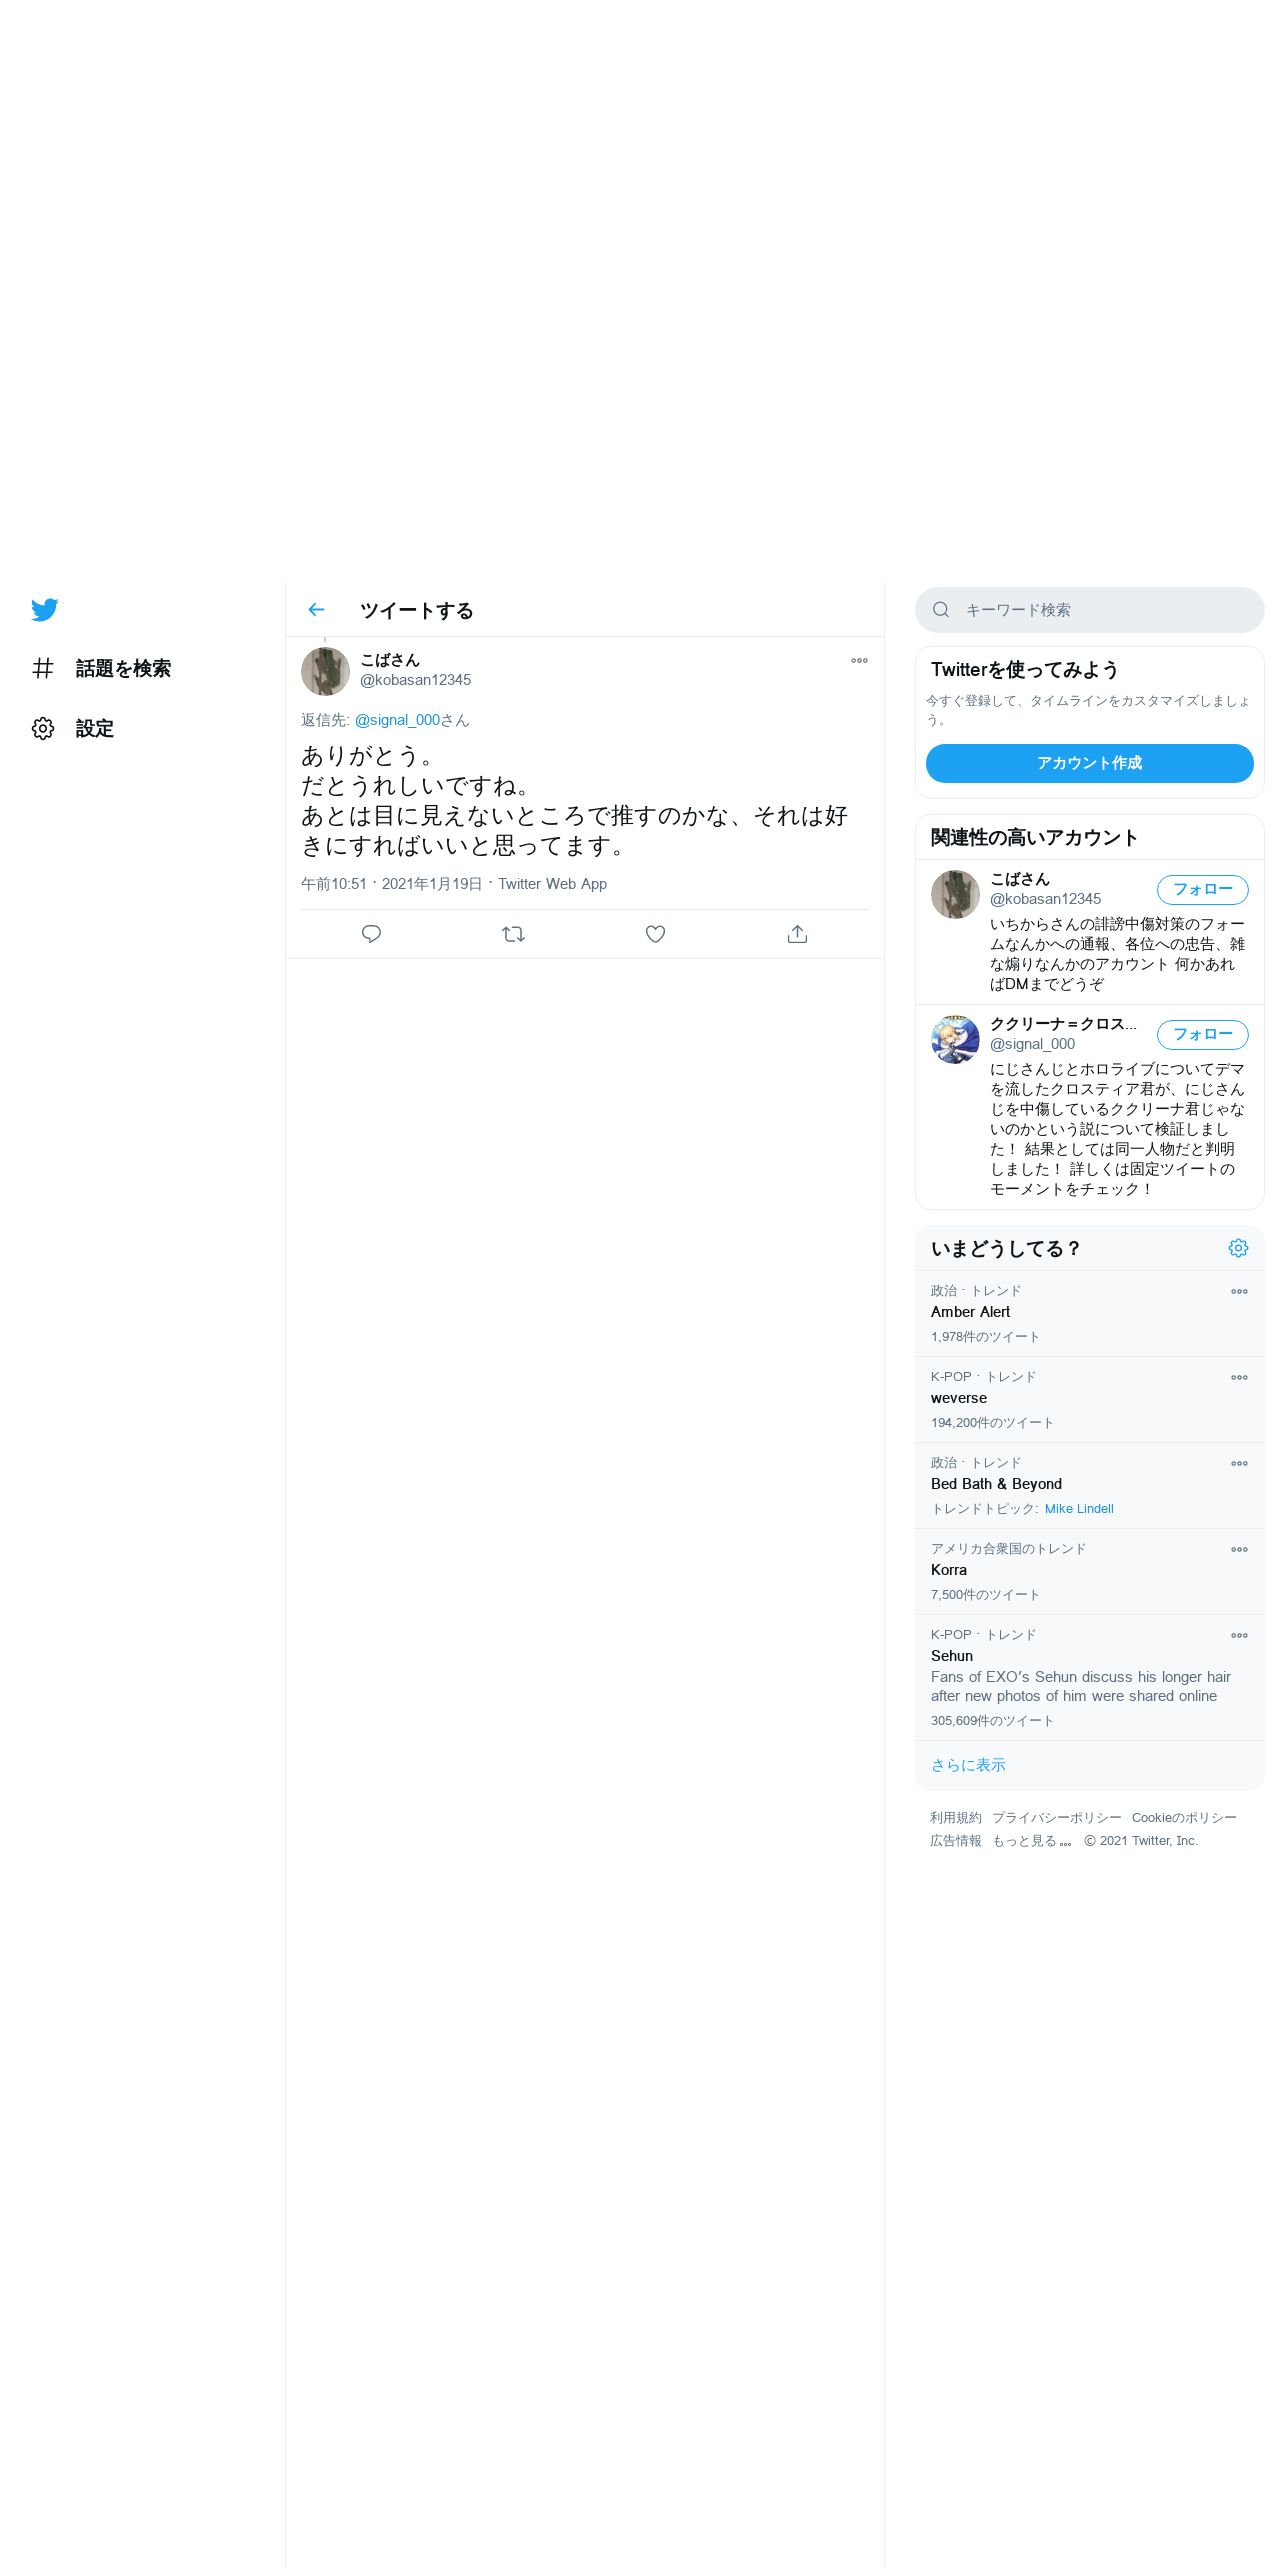The image size is (1284, 2568).
Task: Open 話題を検索 explore hashtag item
Action: tap(101, 668)
